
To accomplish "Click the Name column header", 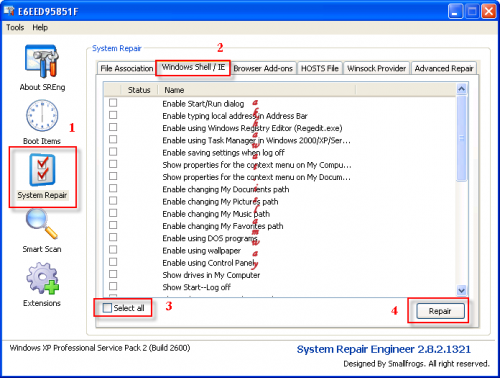I will pos(257,90).
